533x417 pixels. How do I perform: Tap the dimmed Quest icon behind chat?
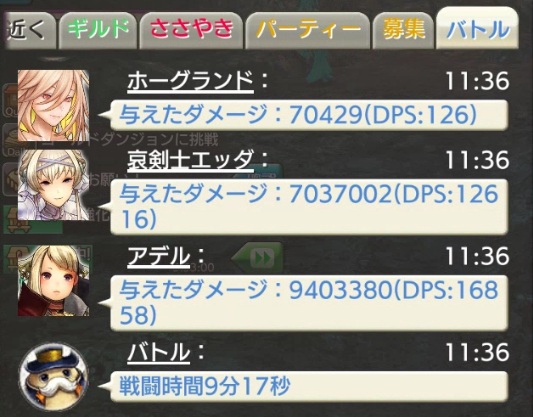10,101
